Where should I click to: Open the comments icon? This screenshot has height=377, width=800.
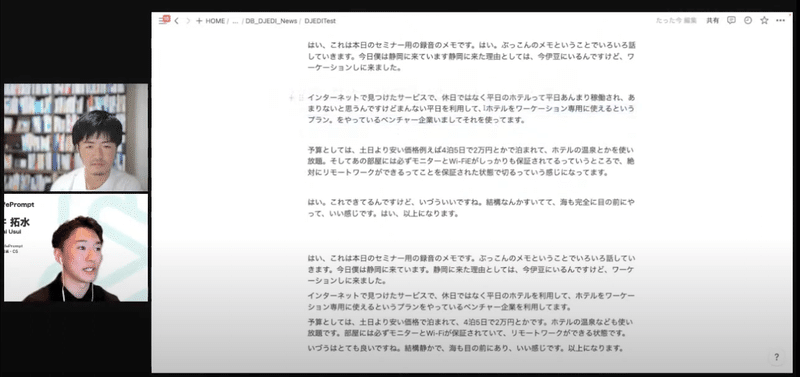731,20
